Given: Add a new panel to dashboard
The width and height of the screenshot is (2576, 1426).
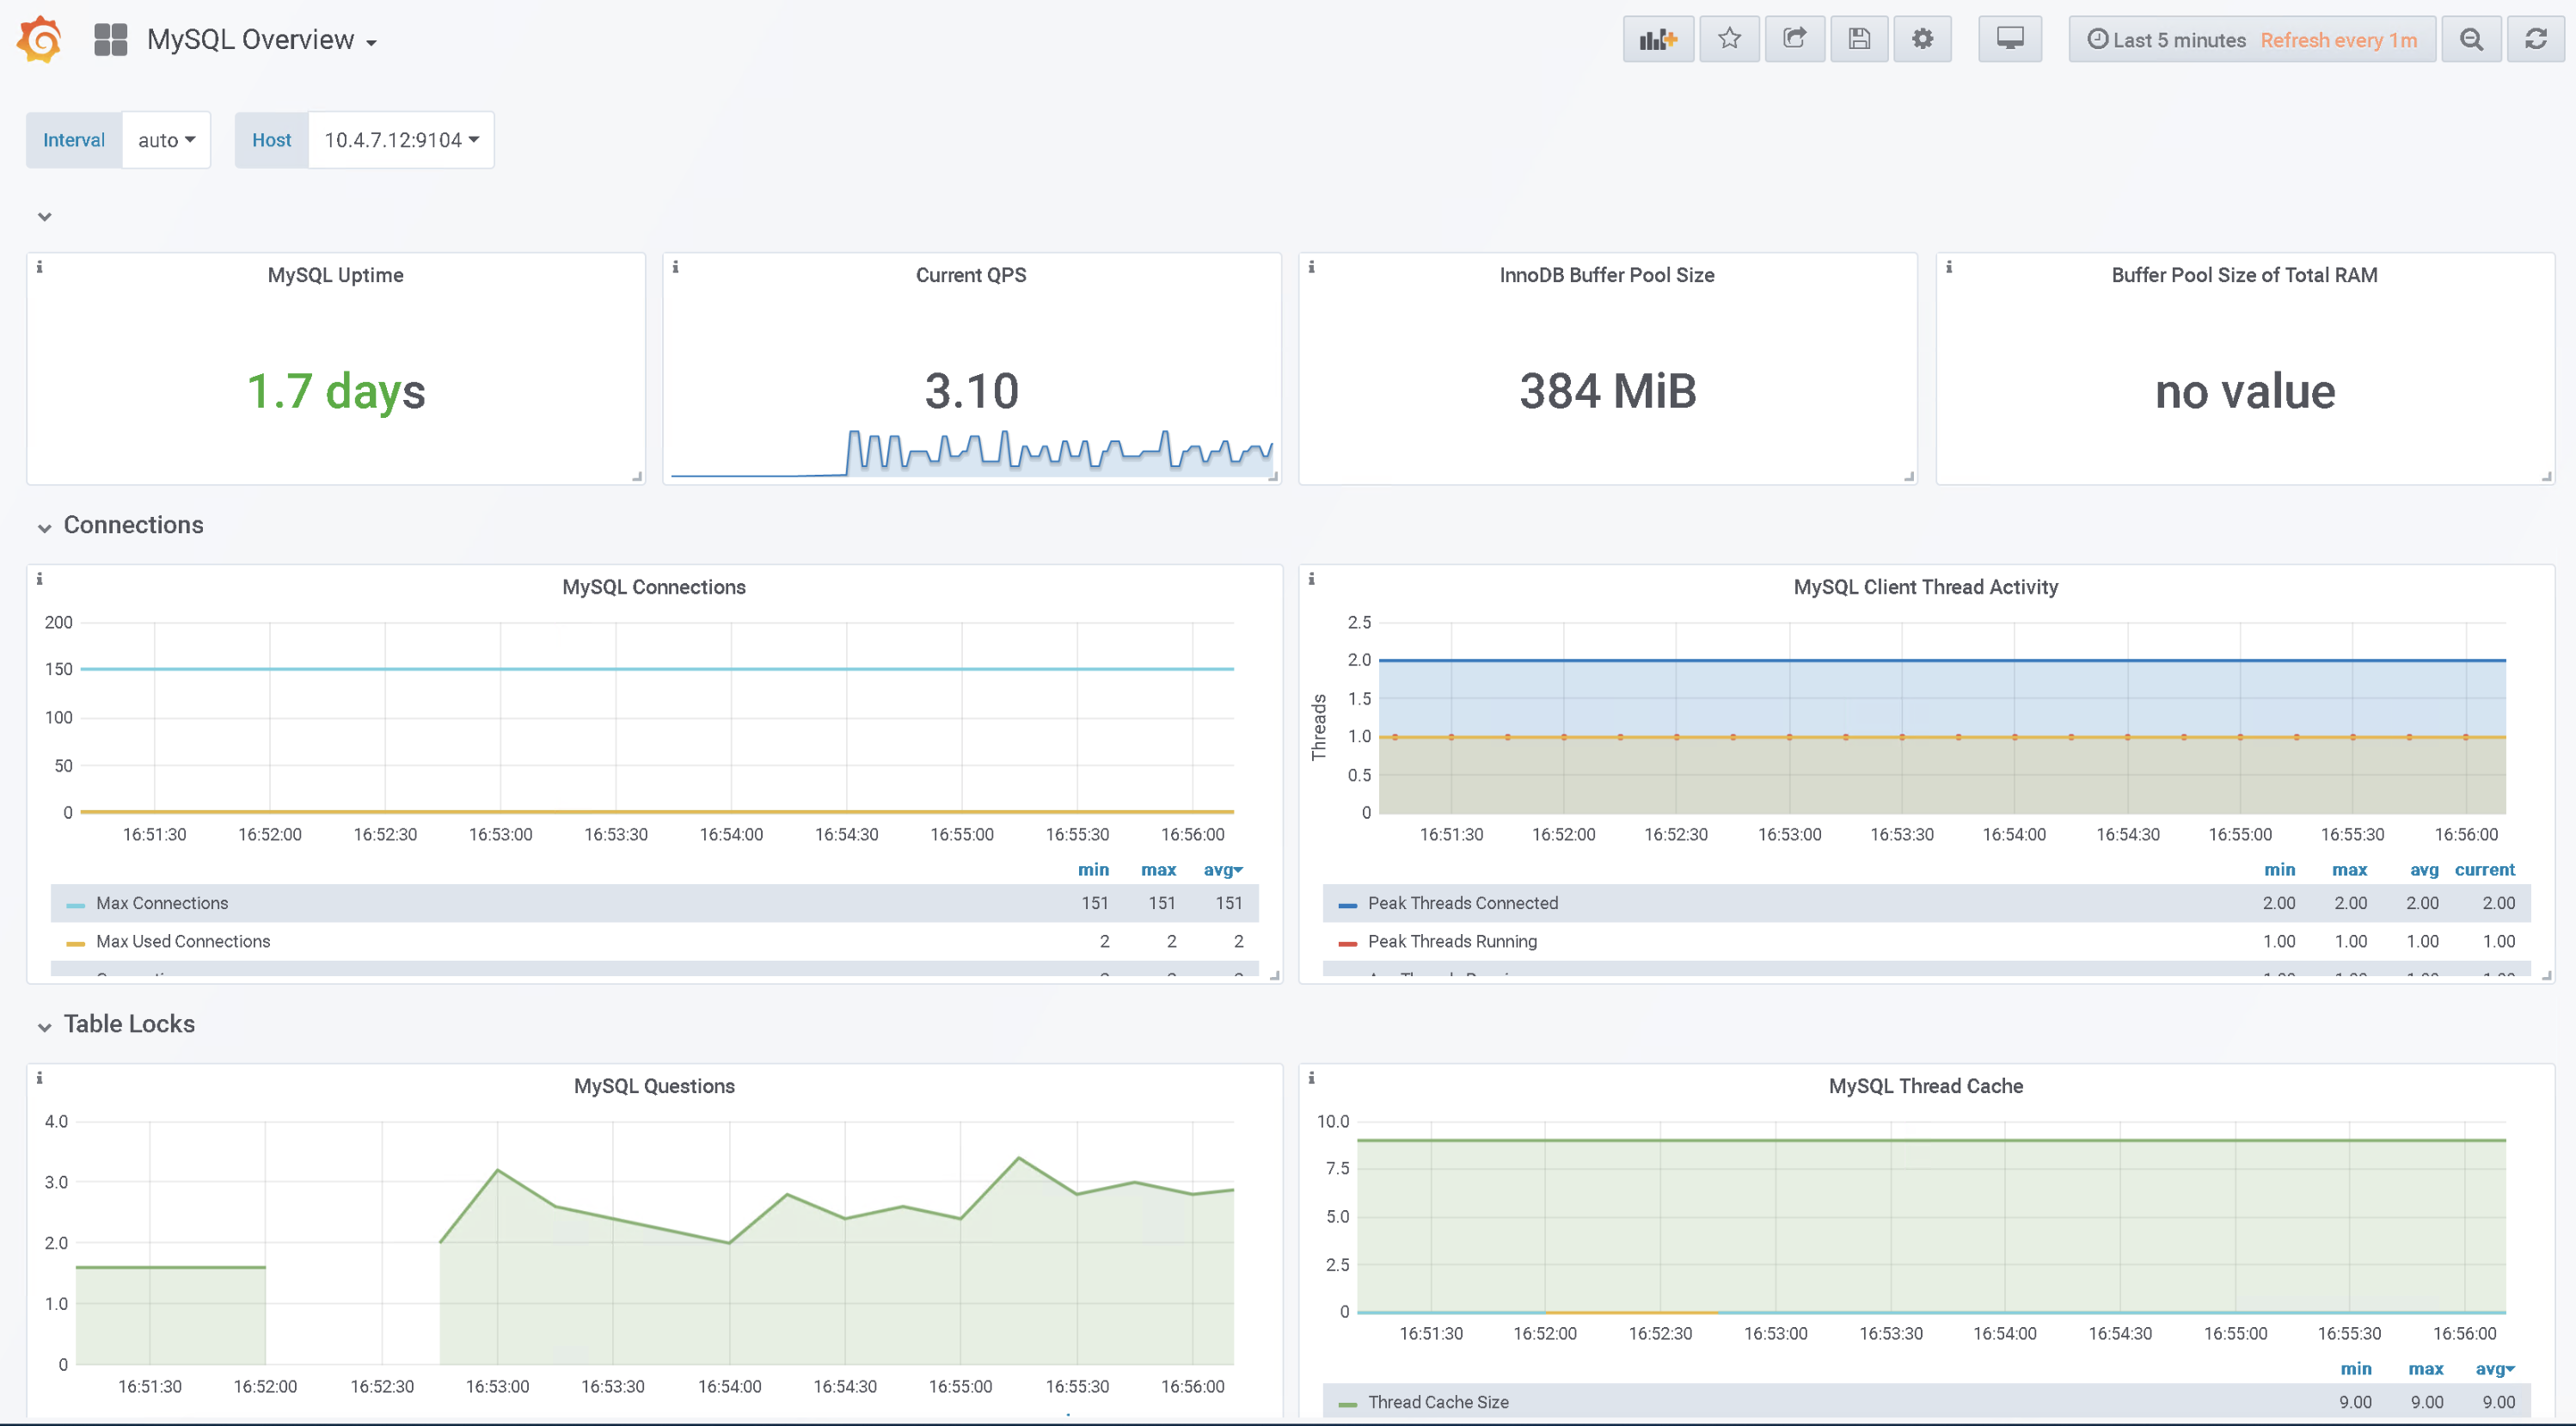Looking at the screenshot, I should coord(1657,40).
